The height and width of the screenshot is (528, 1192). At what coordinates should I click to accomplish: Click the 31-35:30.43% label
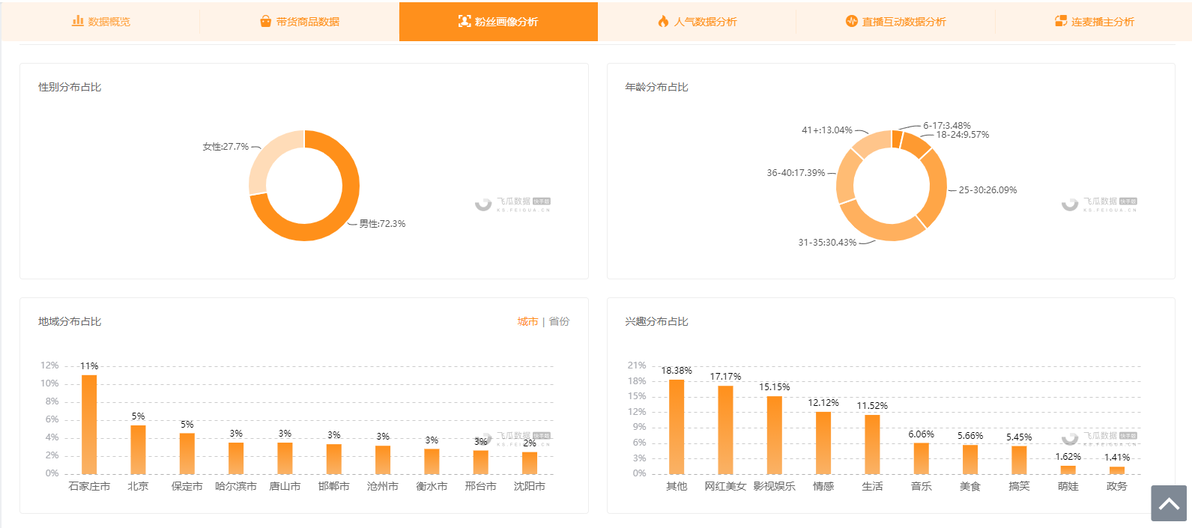[x=827, y=242]
